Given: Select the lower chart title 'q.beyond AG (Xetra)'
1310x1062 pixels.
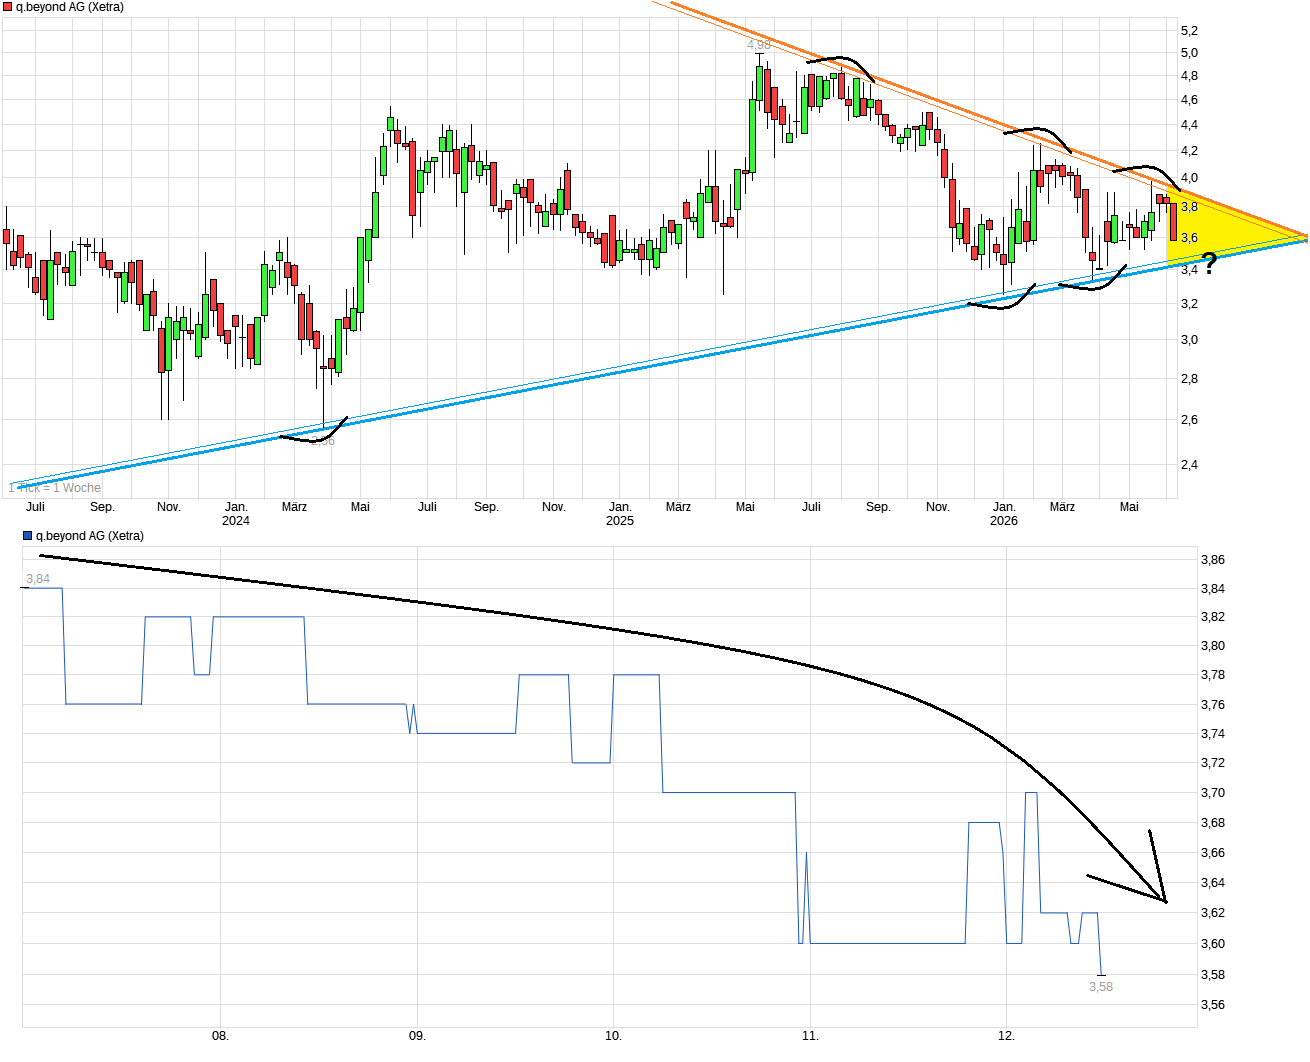Looking at the screenshot, I should (x=90, y=536).
